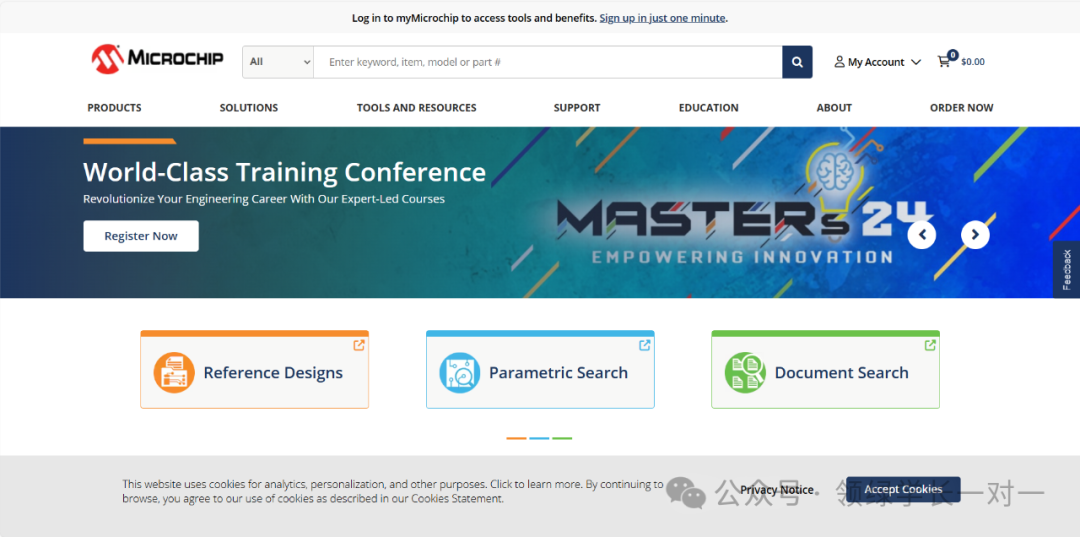The height and width of the screenshot is (537, 1080).
Task: Open the shopping cart icon
Action: click(944, 61)
